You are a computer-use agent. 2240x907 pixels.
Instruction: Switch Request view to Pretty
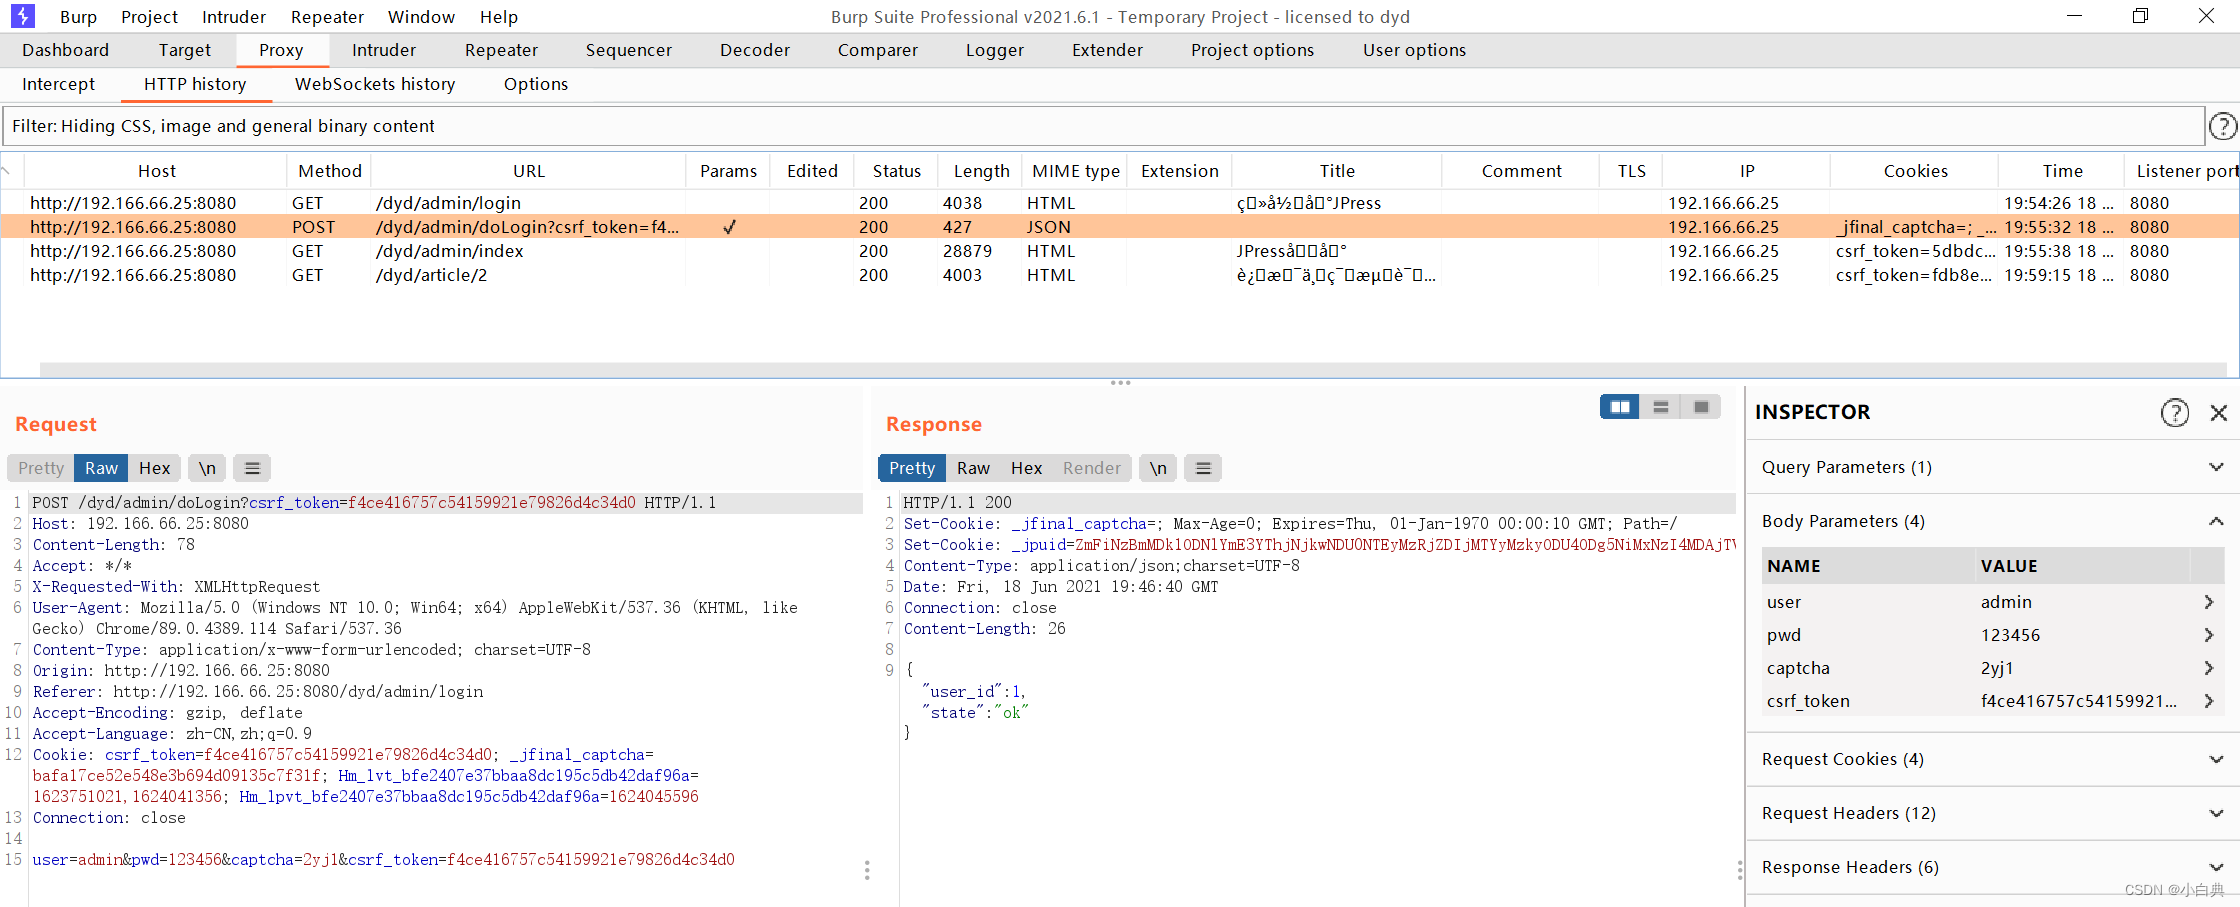click(41, 468)
